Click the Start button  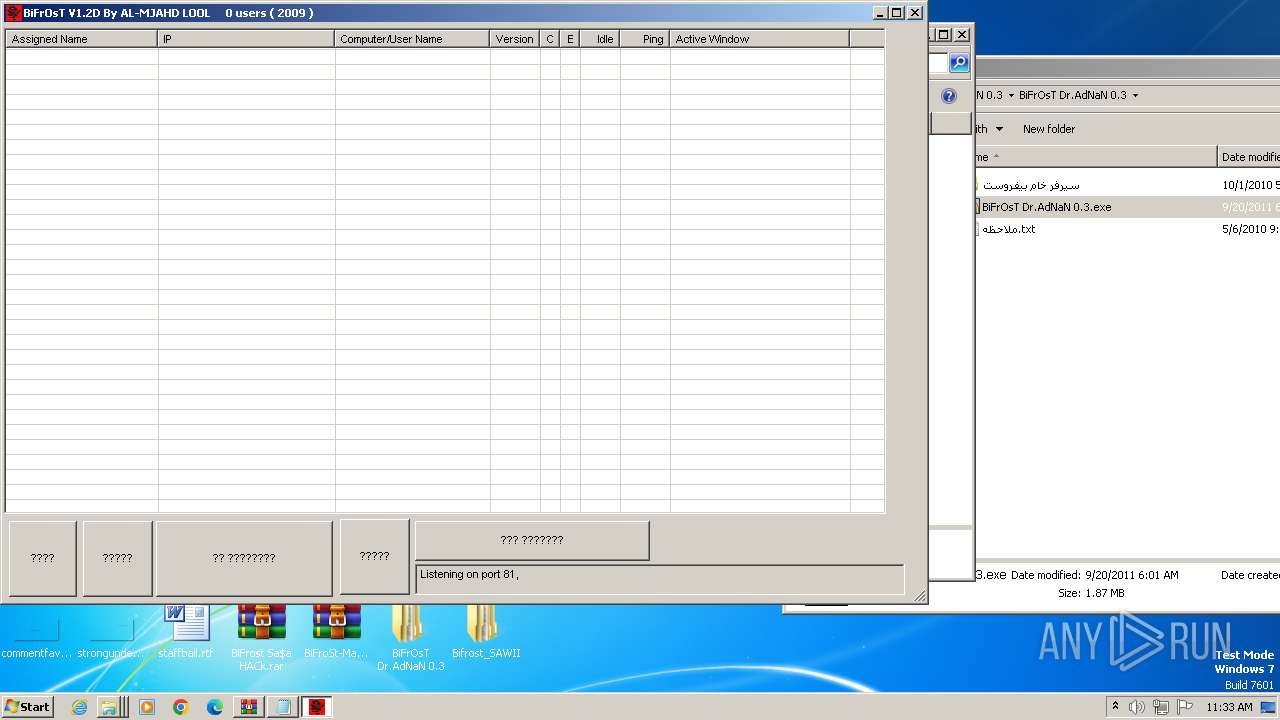click(27, 707)
